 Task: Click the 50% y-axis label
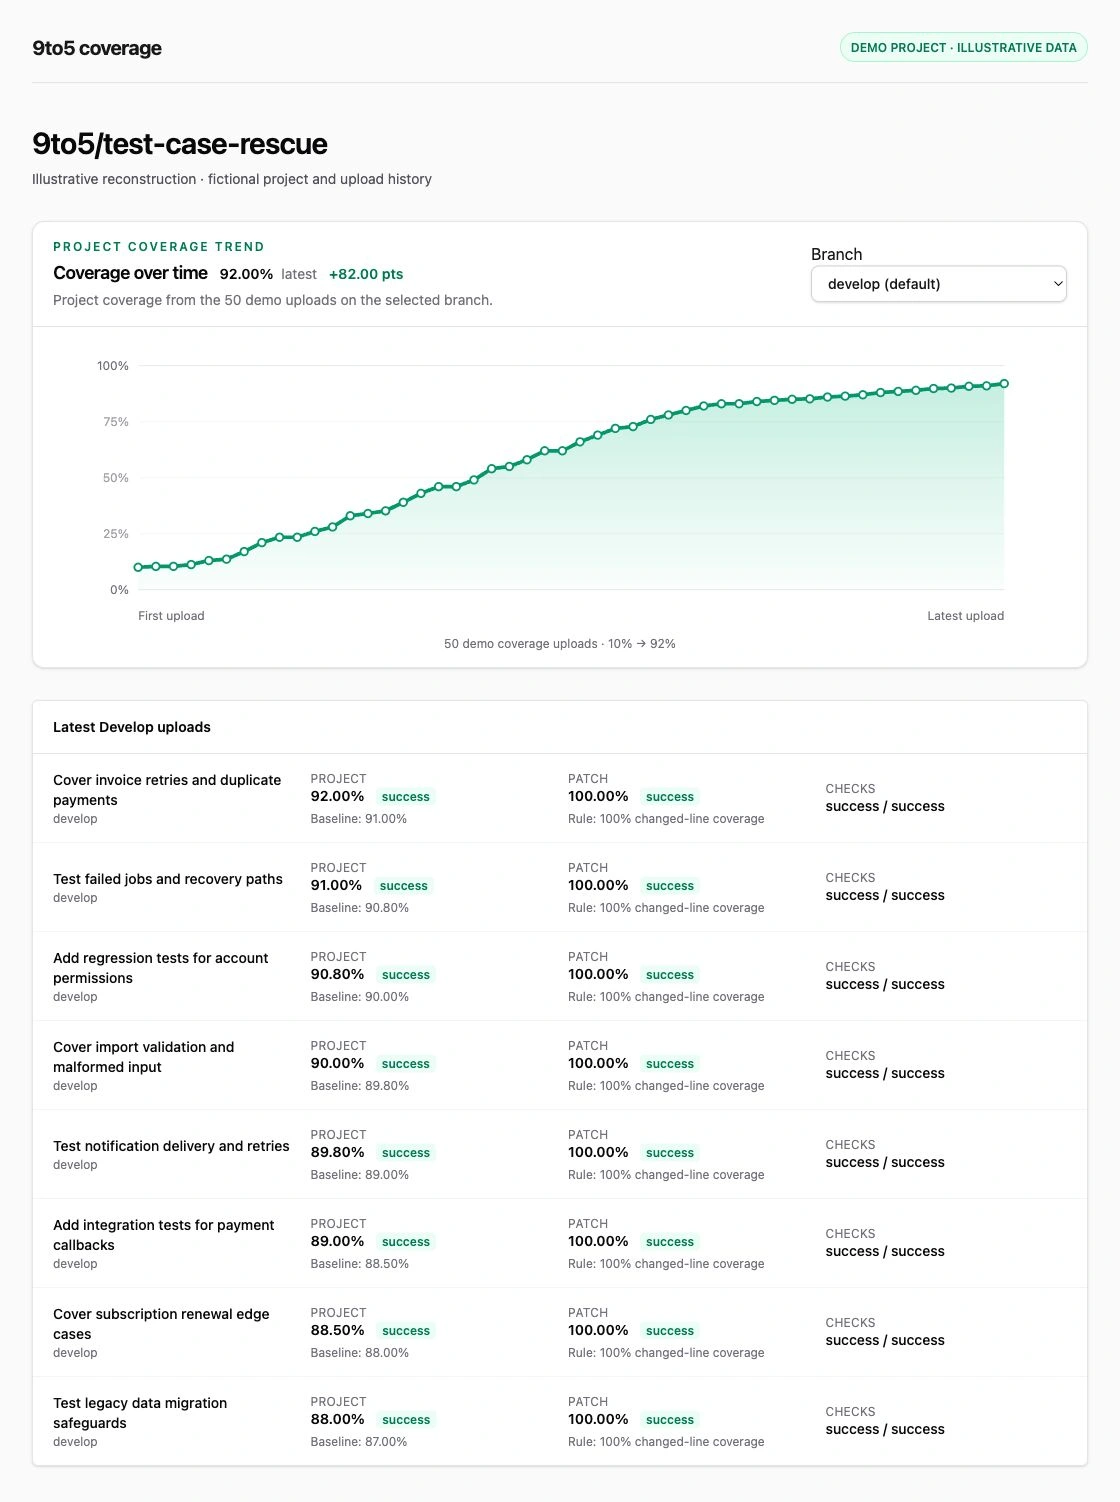(116, 478)
